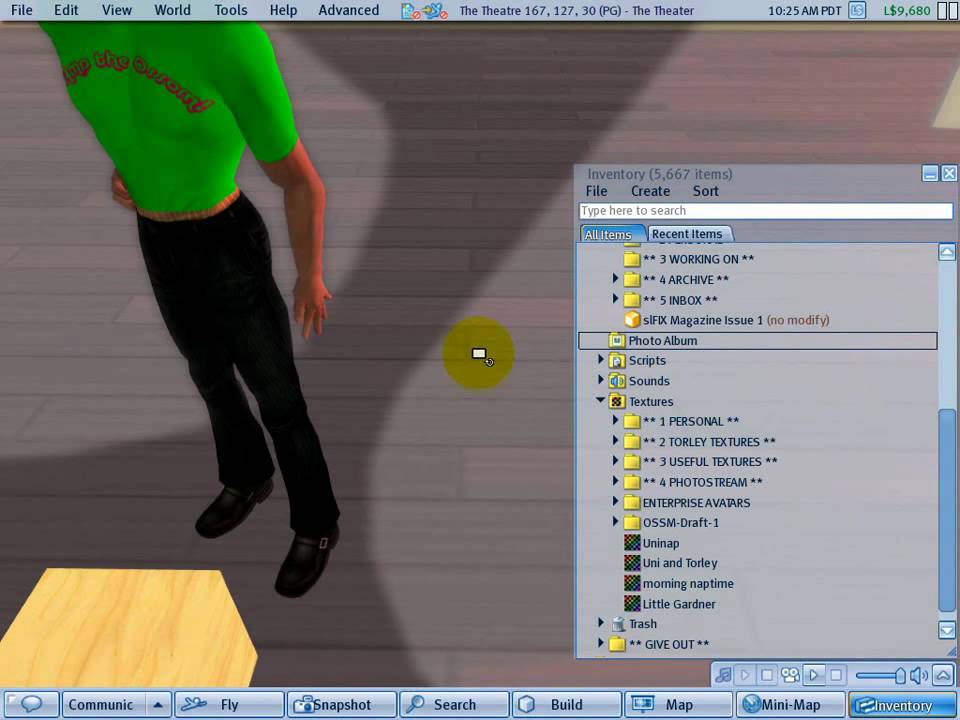Open the Edit menu
Screen dimensions: 960x720
66,10
